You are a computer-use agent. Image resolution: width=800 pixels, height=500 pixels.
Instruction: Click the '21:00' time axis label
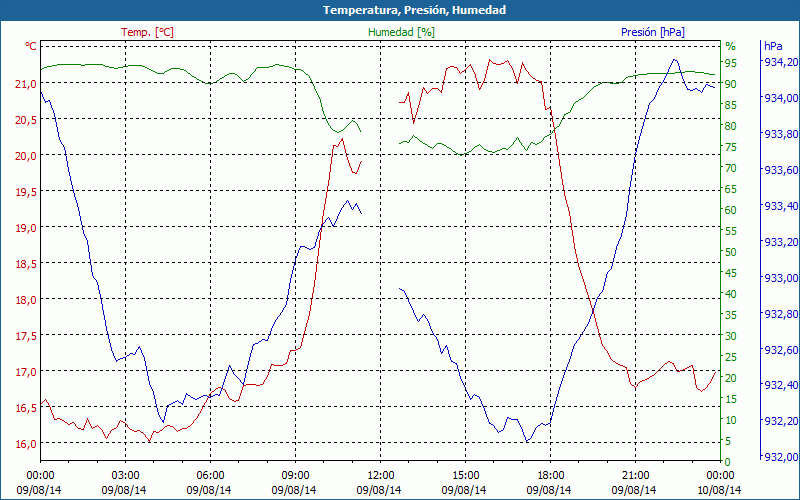pos(635,475)
